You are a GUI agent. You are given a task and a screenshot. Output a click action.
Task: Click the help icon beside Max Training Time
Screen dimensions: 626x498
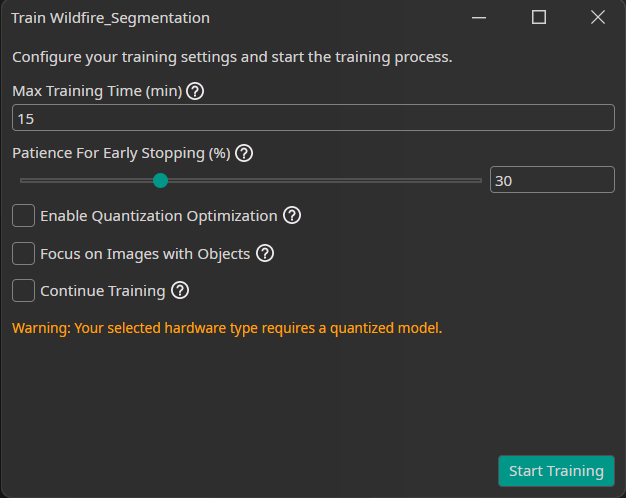coord(196,91)
